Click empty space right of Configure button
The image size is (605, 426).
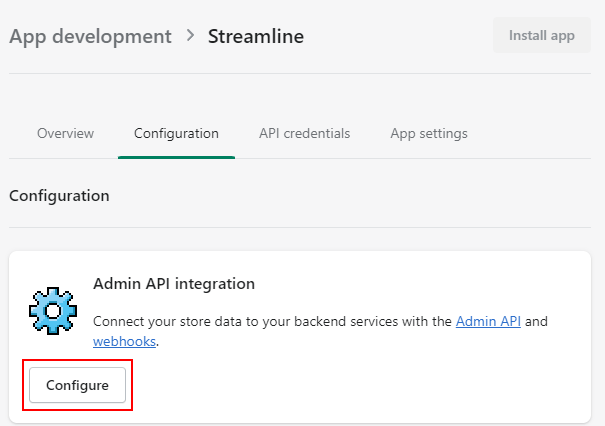pos(350,385)
